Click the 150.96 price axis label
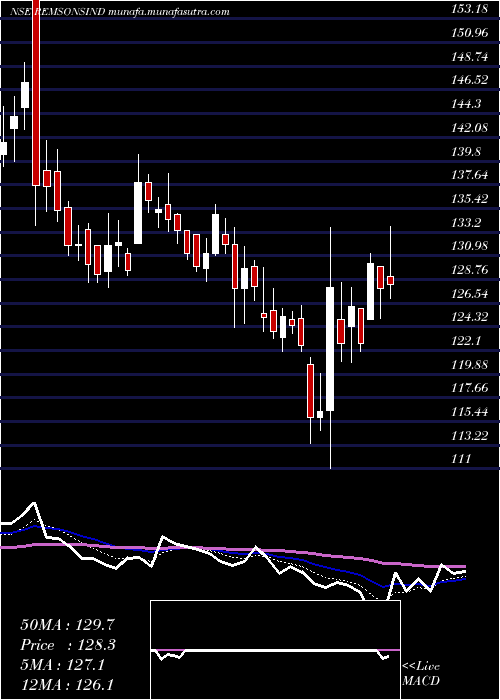 (471, 33)
